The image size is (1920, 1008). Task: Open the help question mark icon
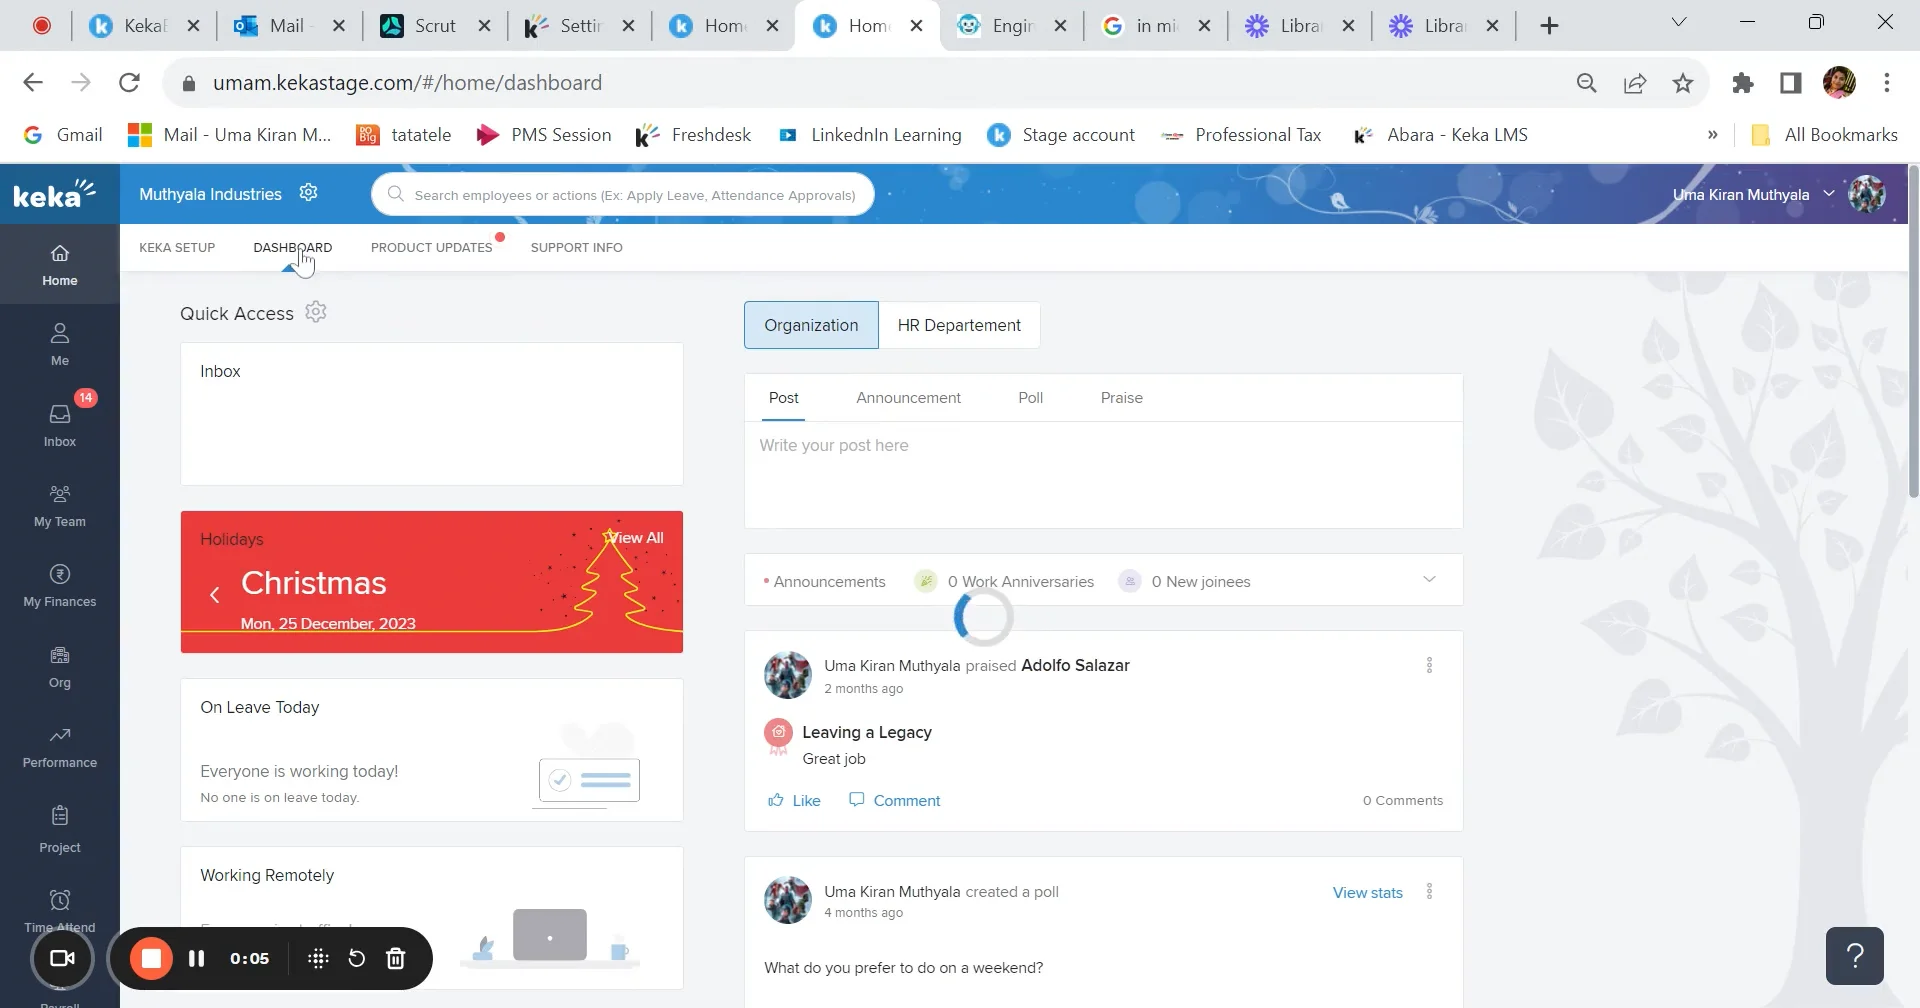click(1856, 955)
